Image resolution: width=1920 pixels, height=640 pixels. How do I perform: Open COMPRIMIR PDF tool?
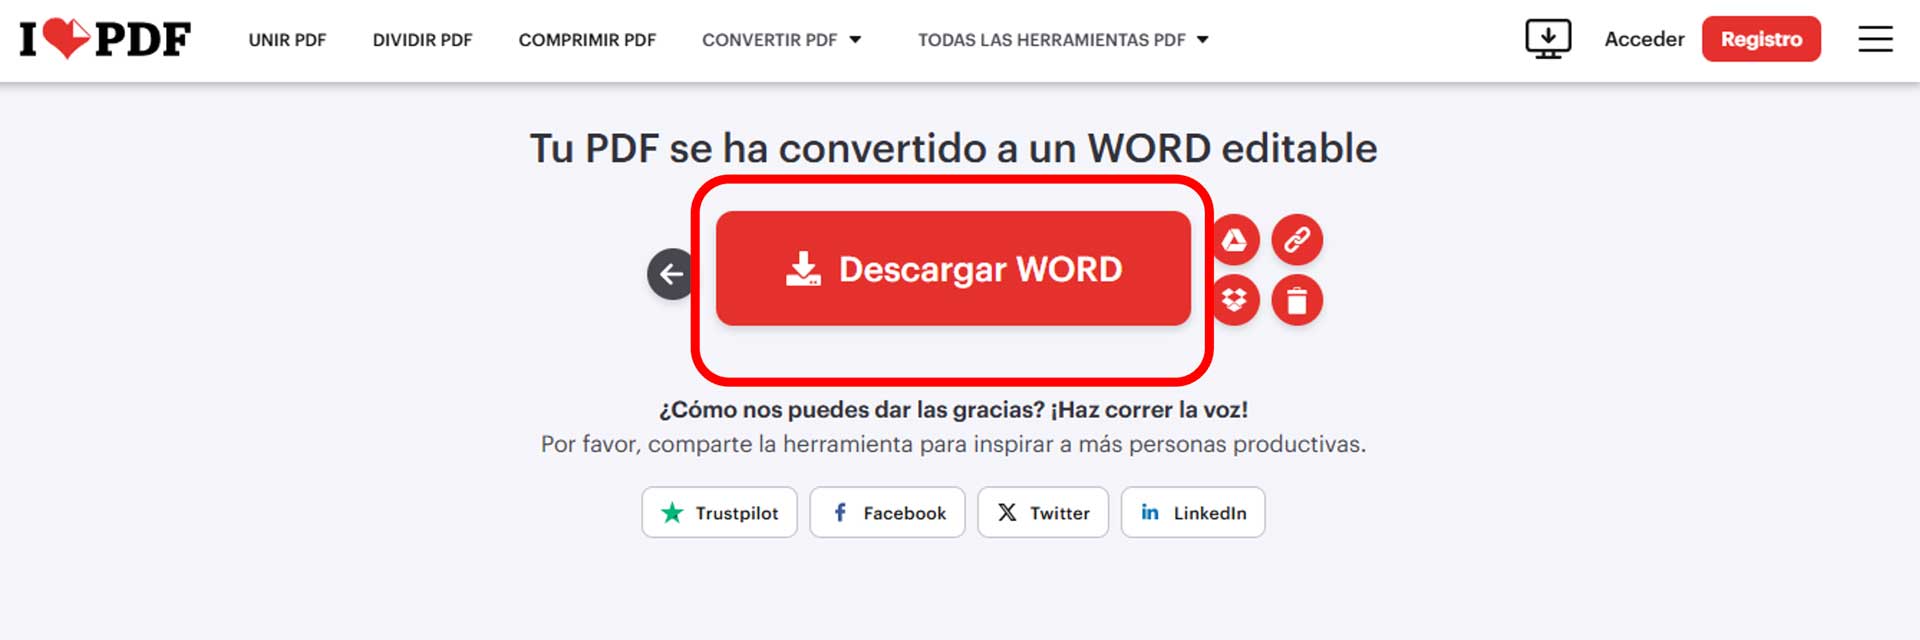click(x=587, y=40)
